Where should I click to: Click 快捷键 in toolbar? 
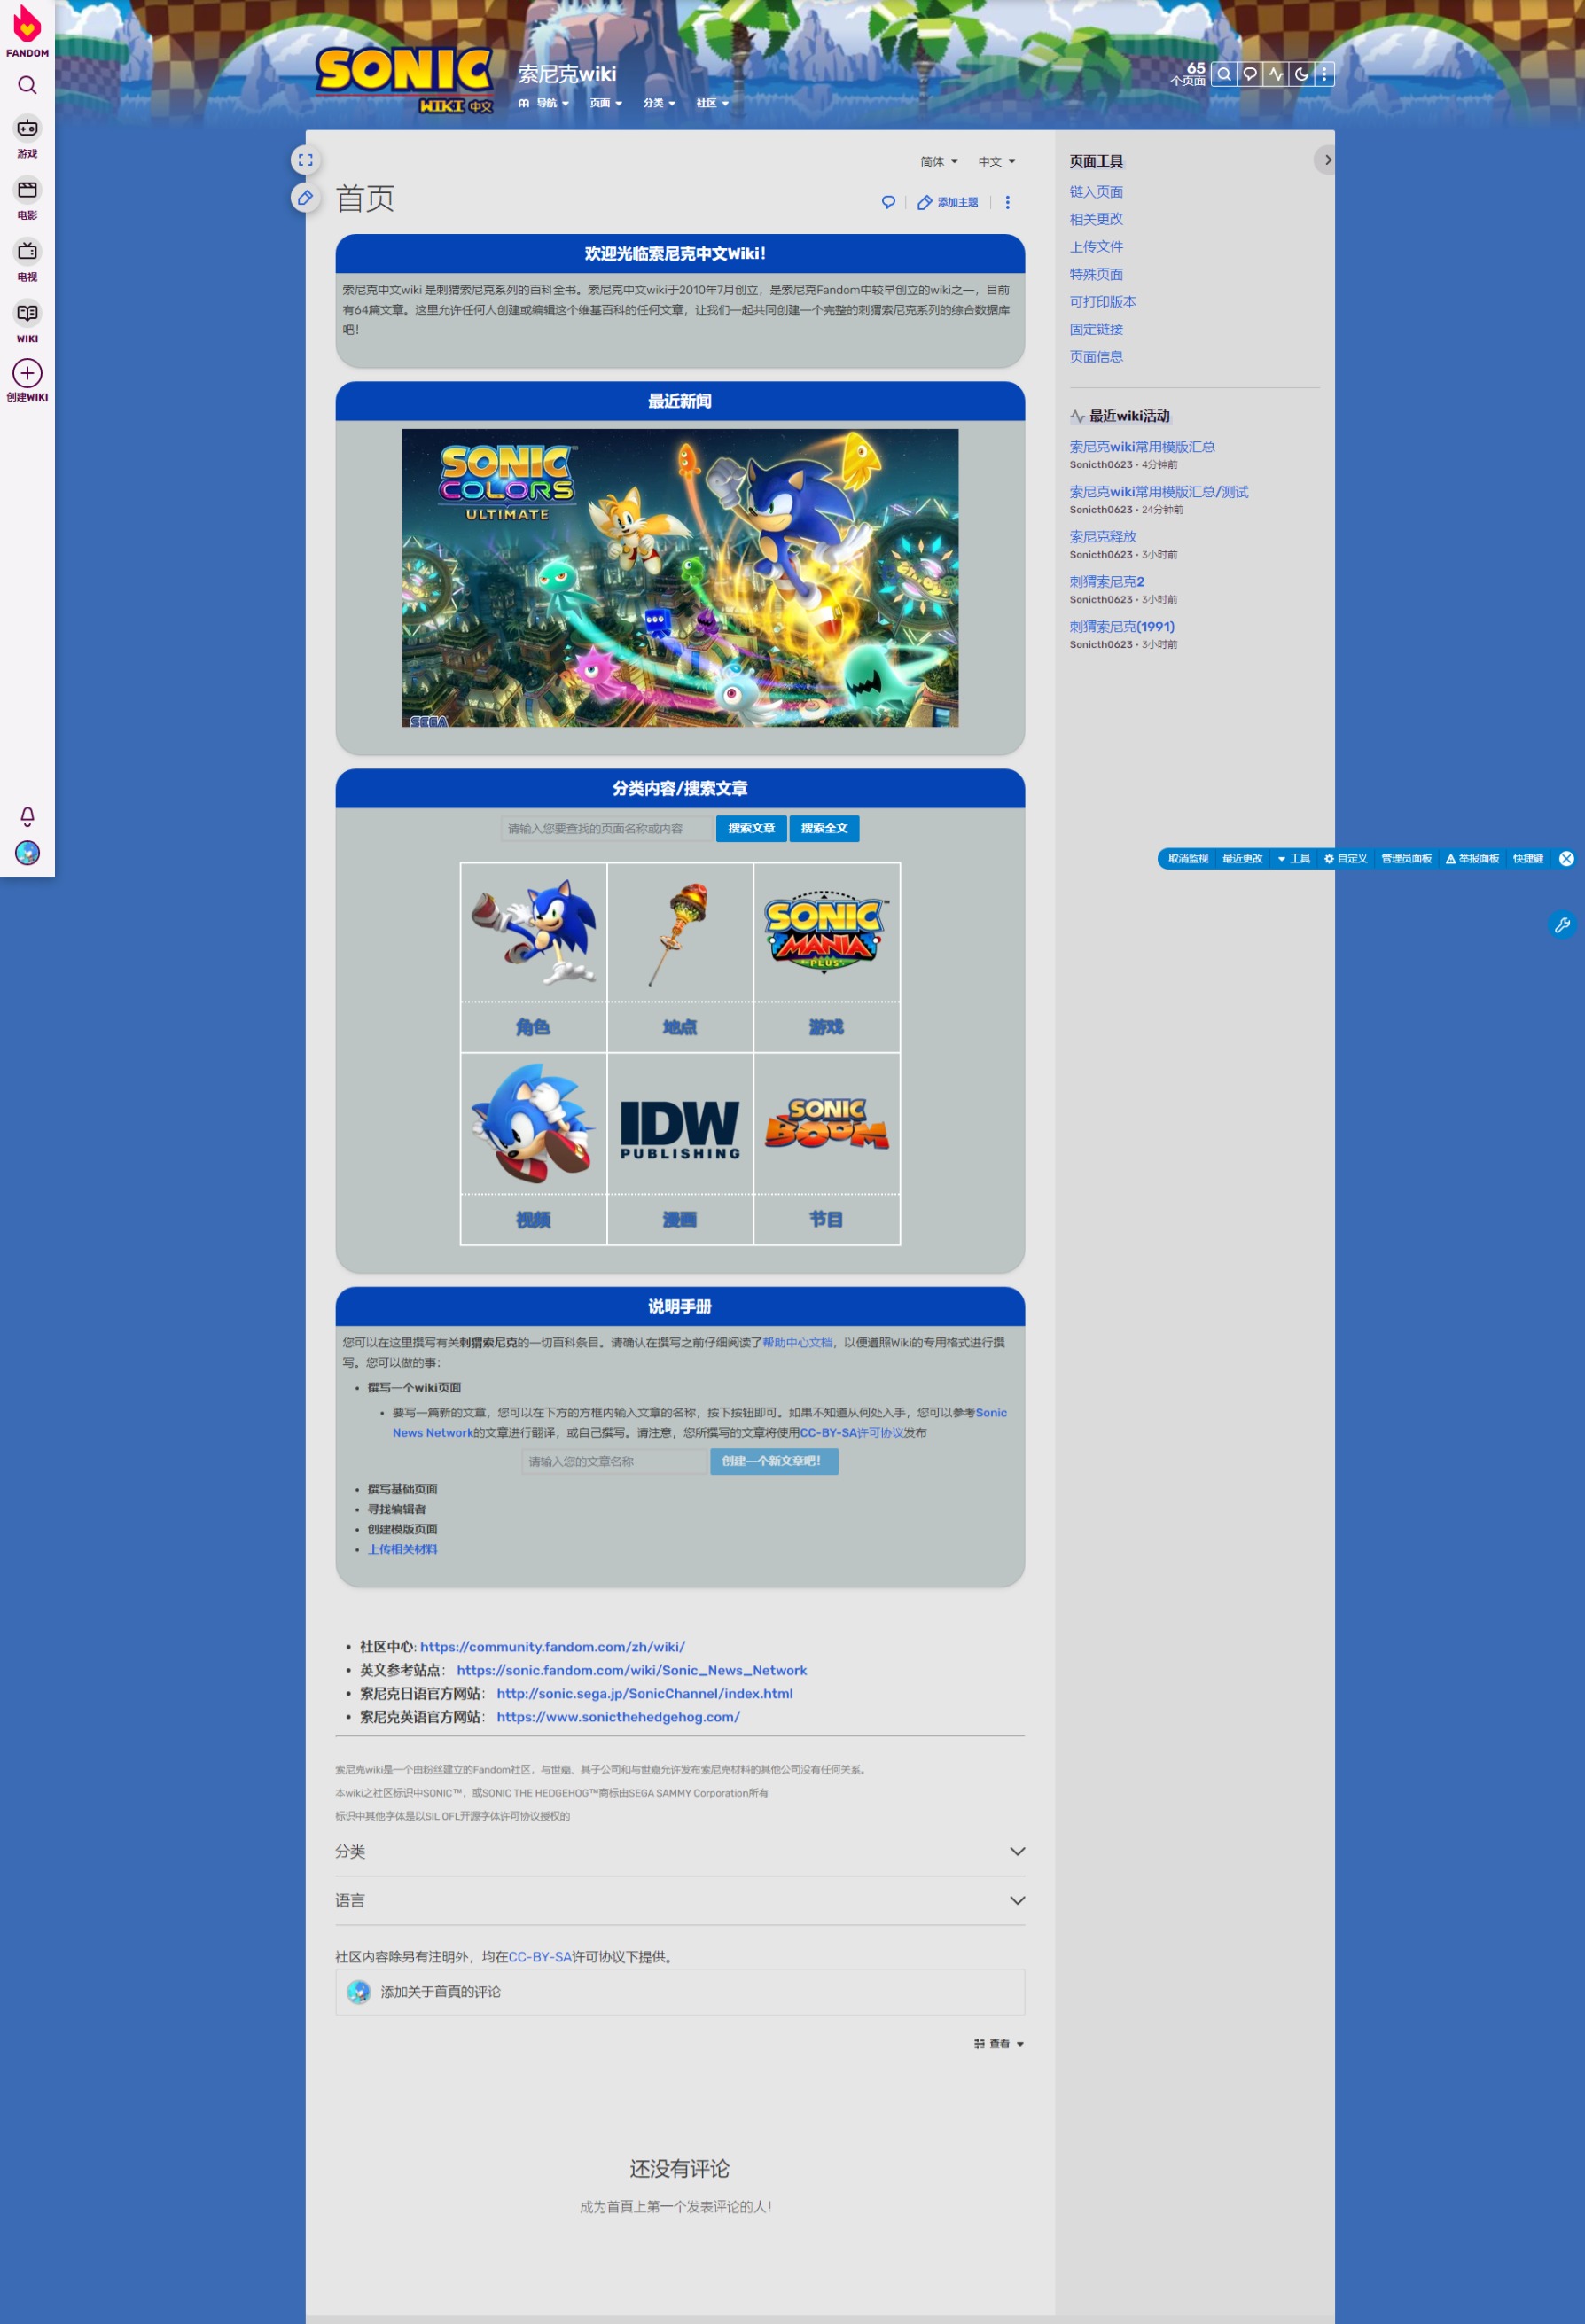tap(1527, 858)
